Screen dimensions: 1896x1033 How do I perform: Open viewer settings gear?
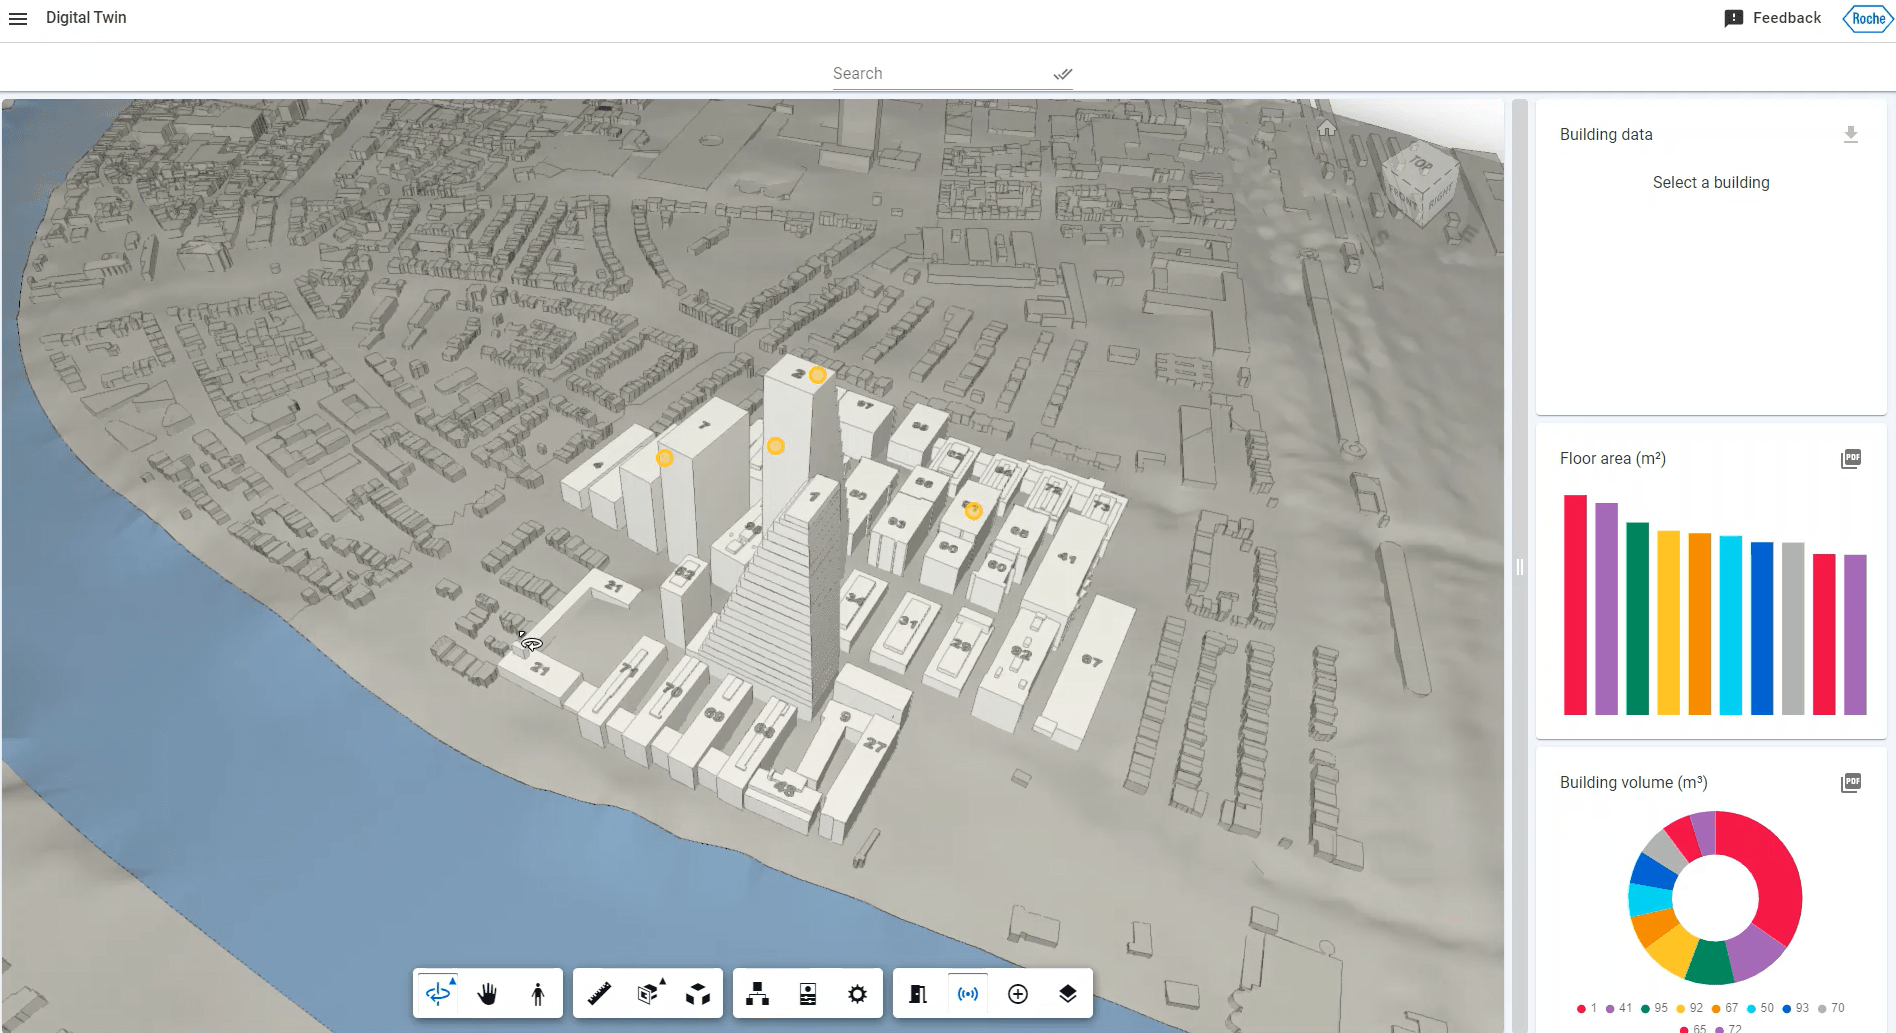(x=857, y=993)
